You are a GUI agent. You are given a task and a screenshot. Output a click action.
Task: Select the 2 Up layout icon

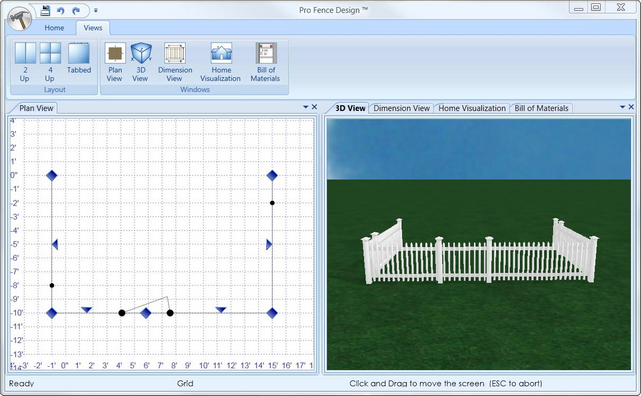pos(25,53)
